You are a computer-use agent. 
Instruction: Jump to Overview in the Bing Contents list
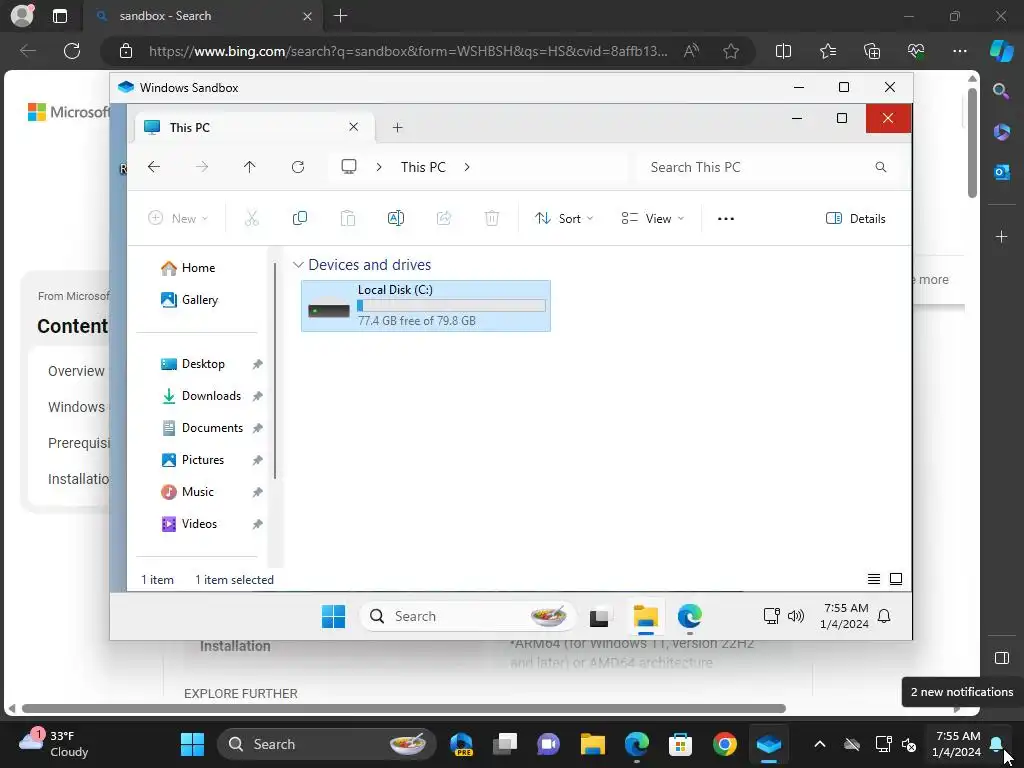(76, 371)
